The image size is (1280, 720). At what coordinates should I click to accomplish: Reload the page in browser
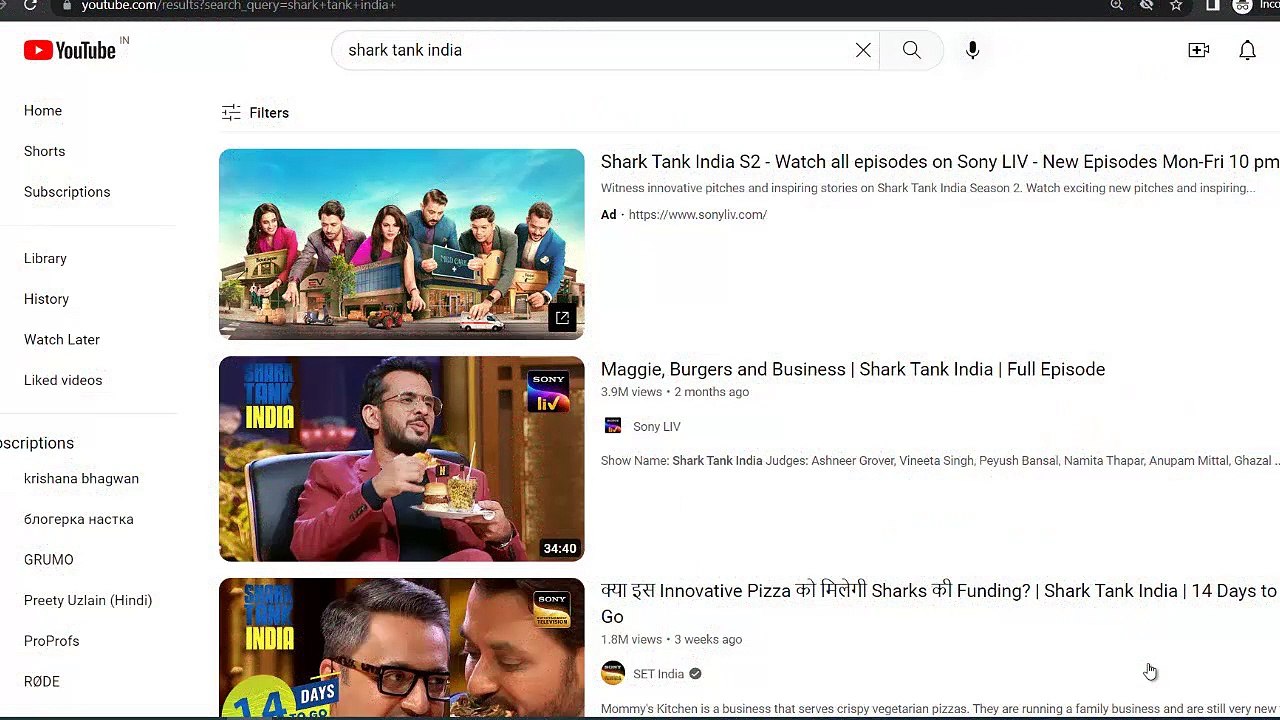click(x=30, y=5)
